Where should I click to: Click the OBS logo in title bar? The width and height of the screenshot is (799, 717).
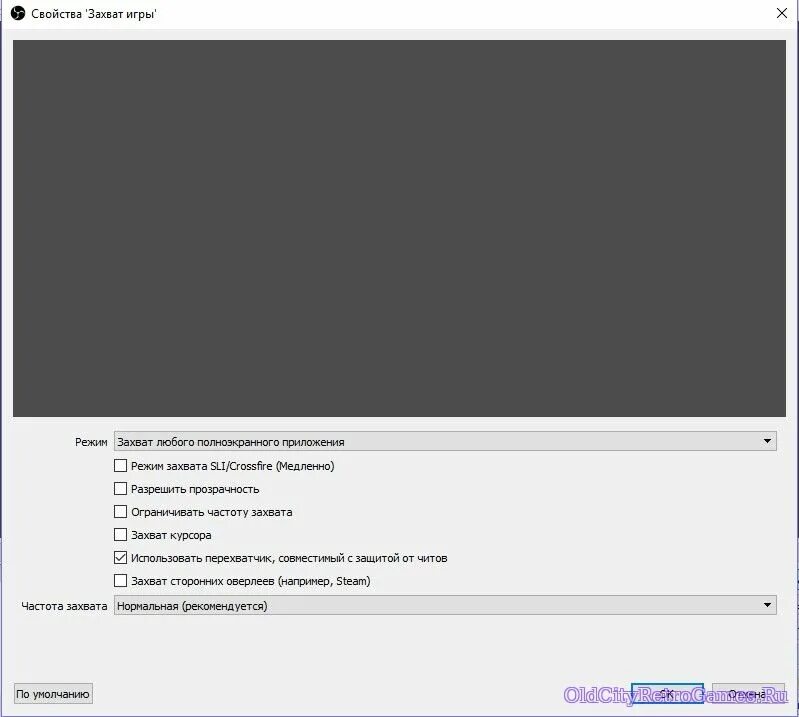(x=18, y=13)
